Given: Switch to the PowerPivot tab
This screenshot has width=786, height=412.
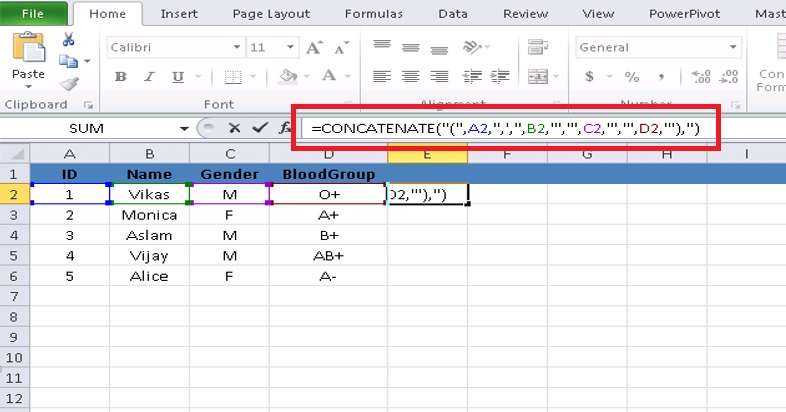Looking at the screenshot, I should [684, 14].
